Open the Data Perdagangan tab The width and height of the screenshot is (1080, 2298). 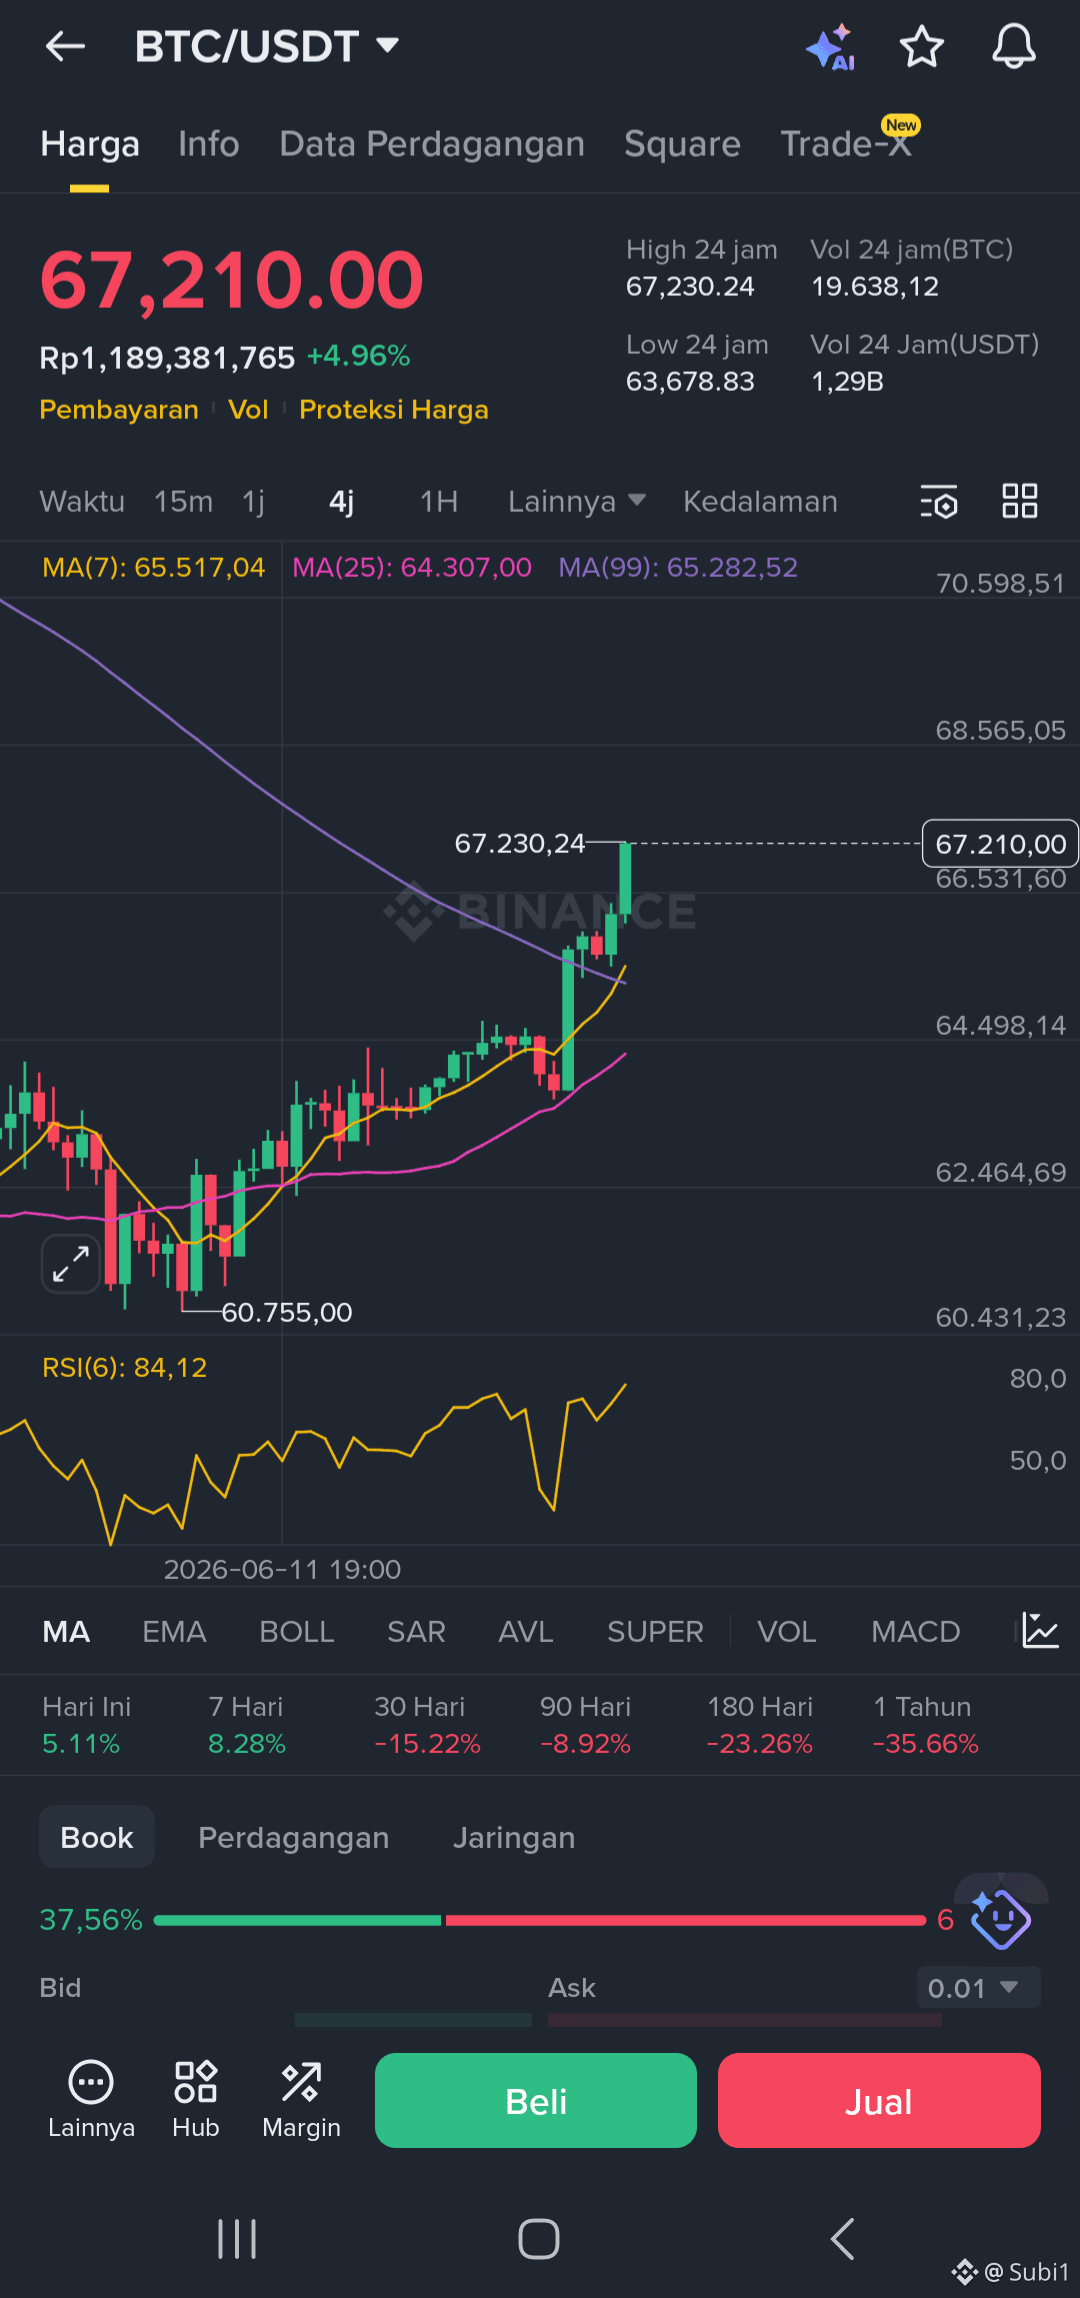click(432, 144)
